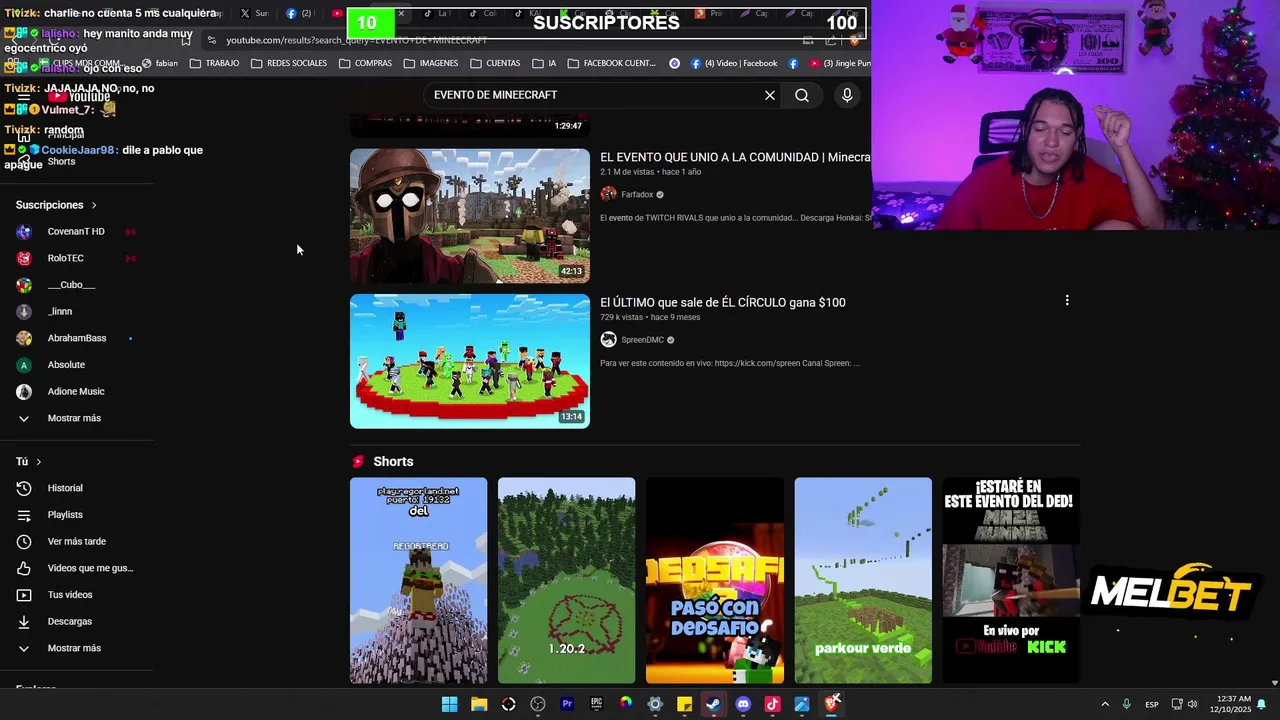Open the MAZE RUNNER evento Short
Screen dimensions: 1280x720
point(1011,581)
